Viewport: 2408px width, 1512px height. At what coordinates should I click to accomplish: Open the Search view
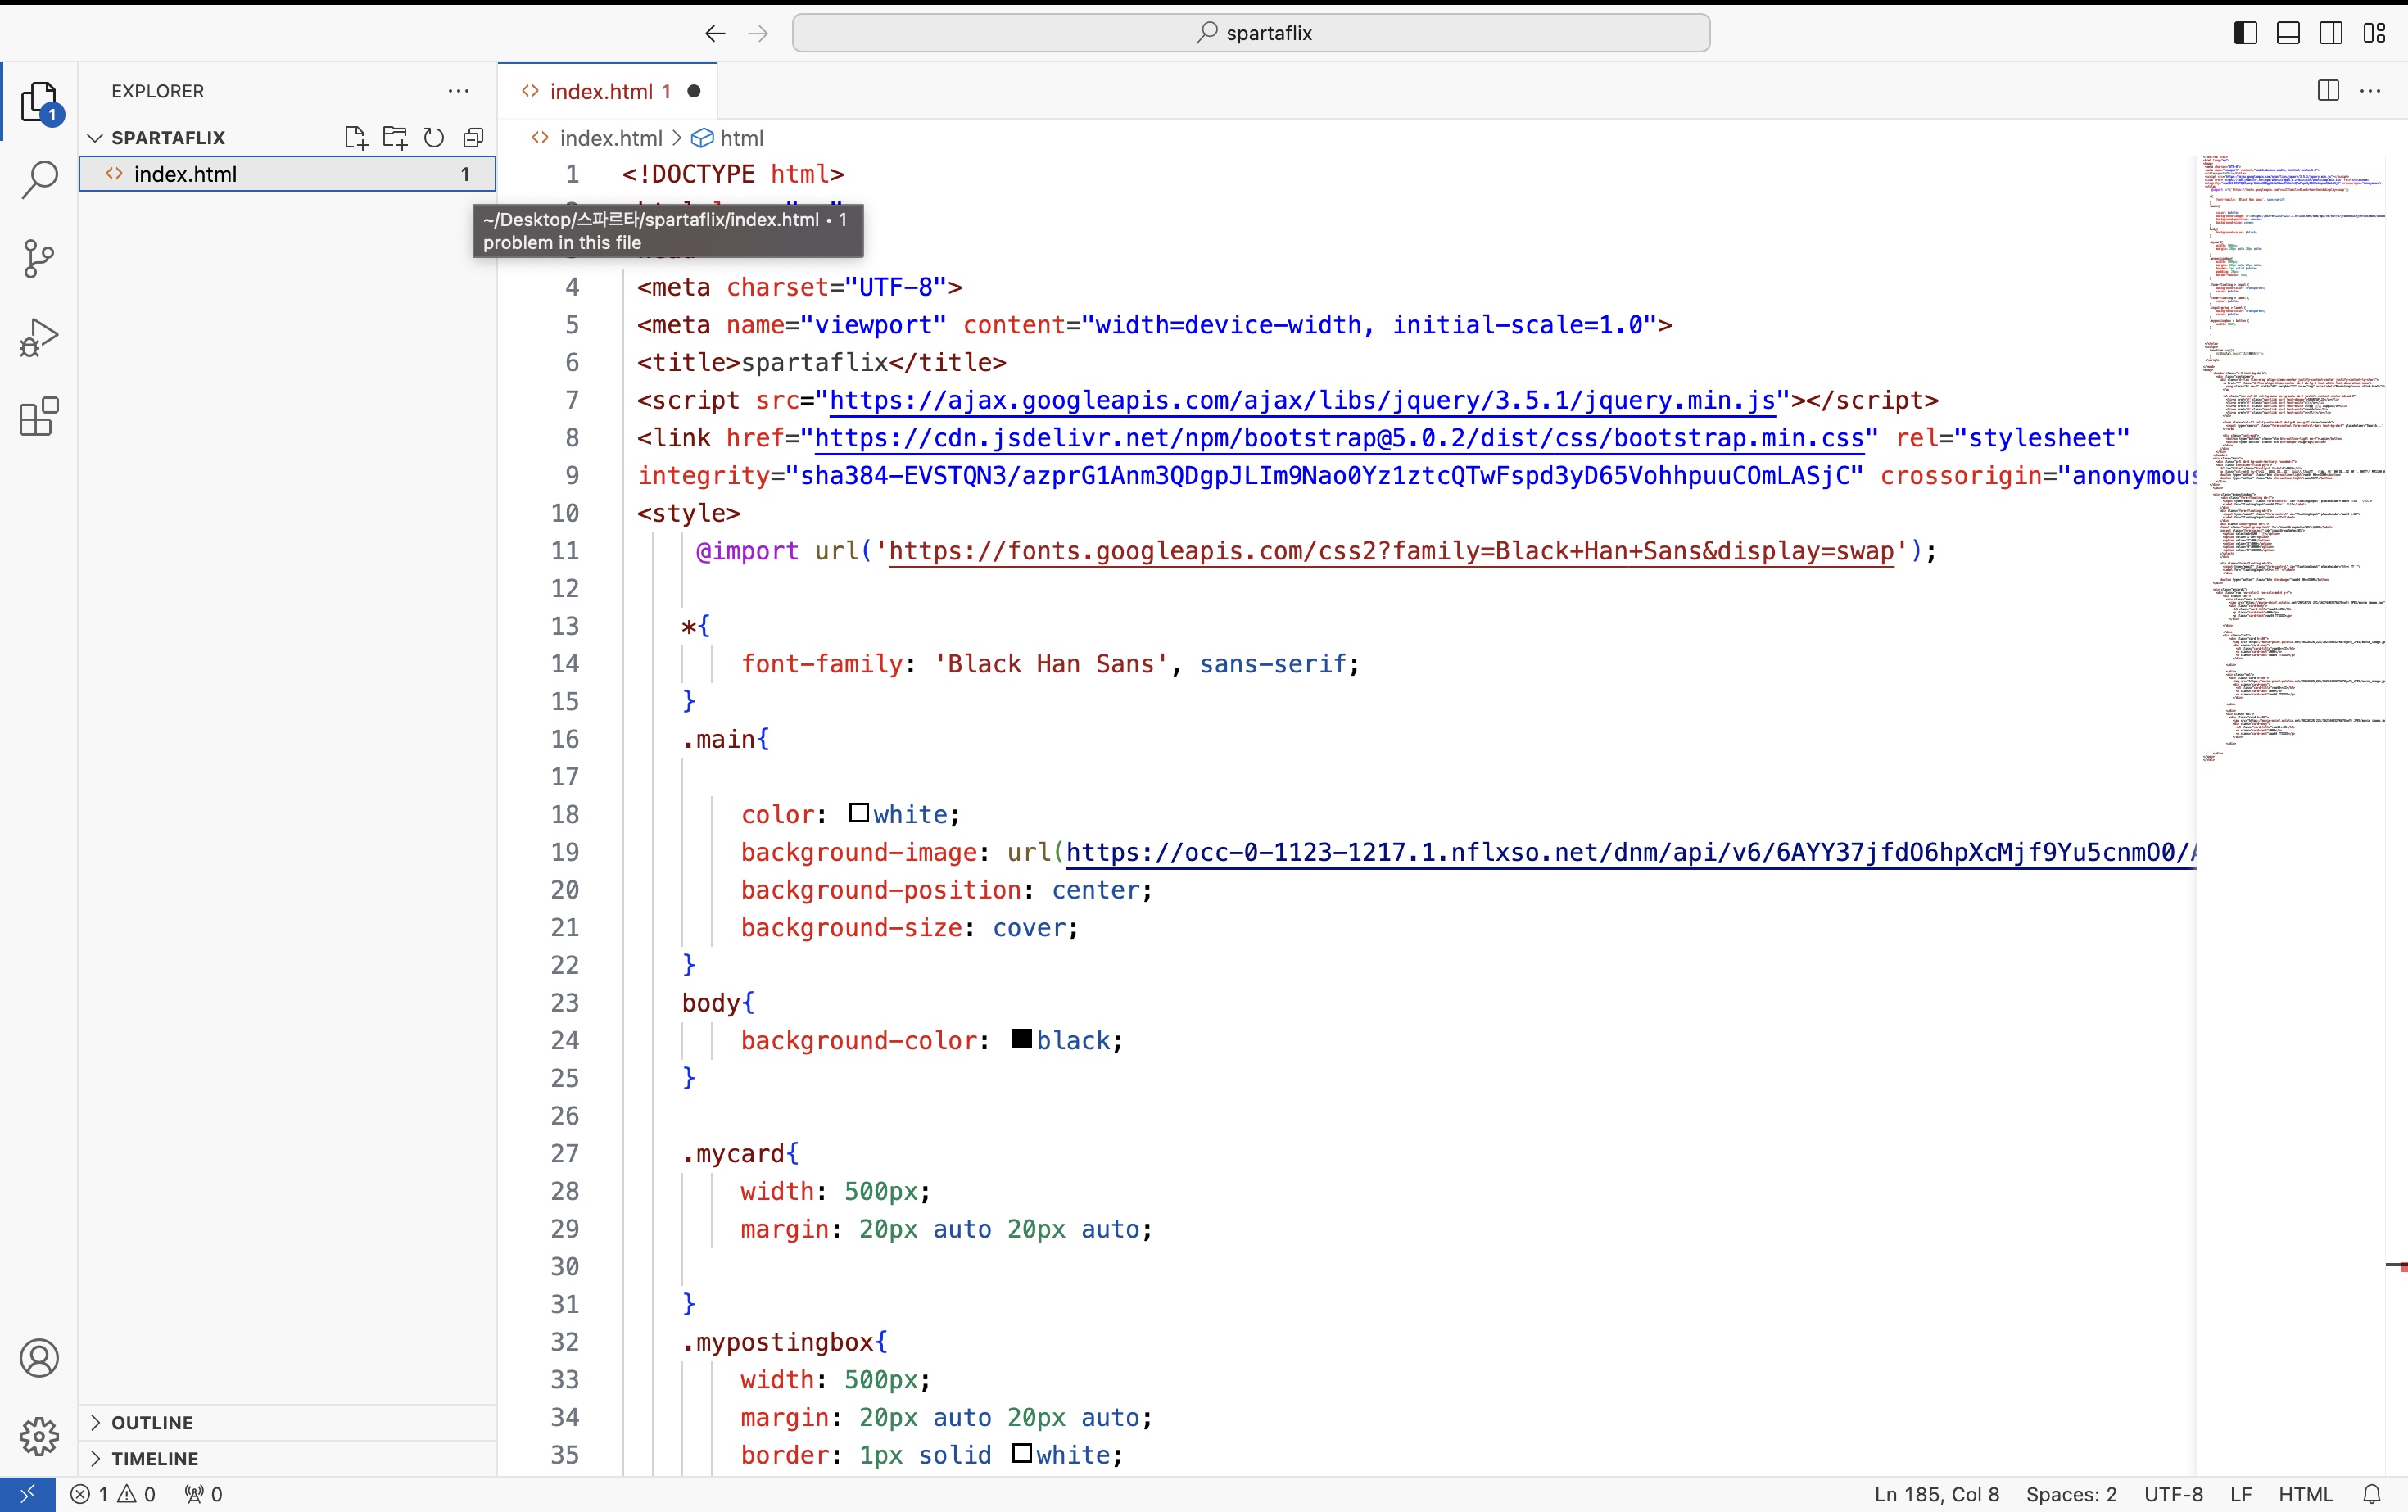point(39,180)
